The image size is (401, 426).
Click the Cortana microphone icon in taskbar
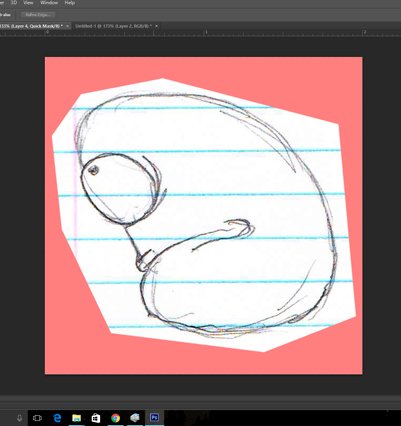point(19,418)
